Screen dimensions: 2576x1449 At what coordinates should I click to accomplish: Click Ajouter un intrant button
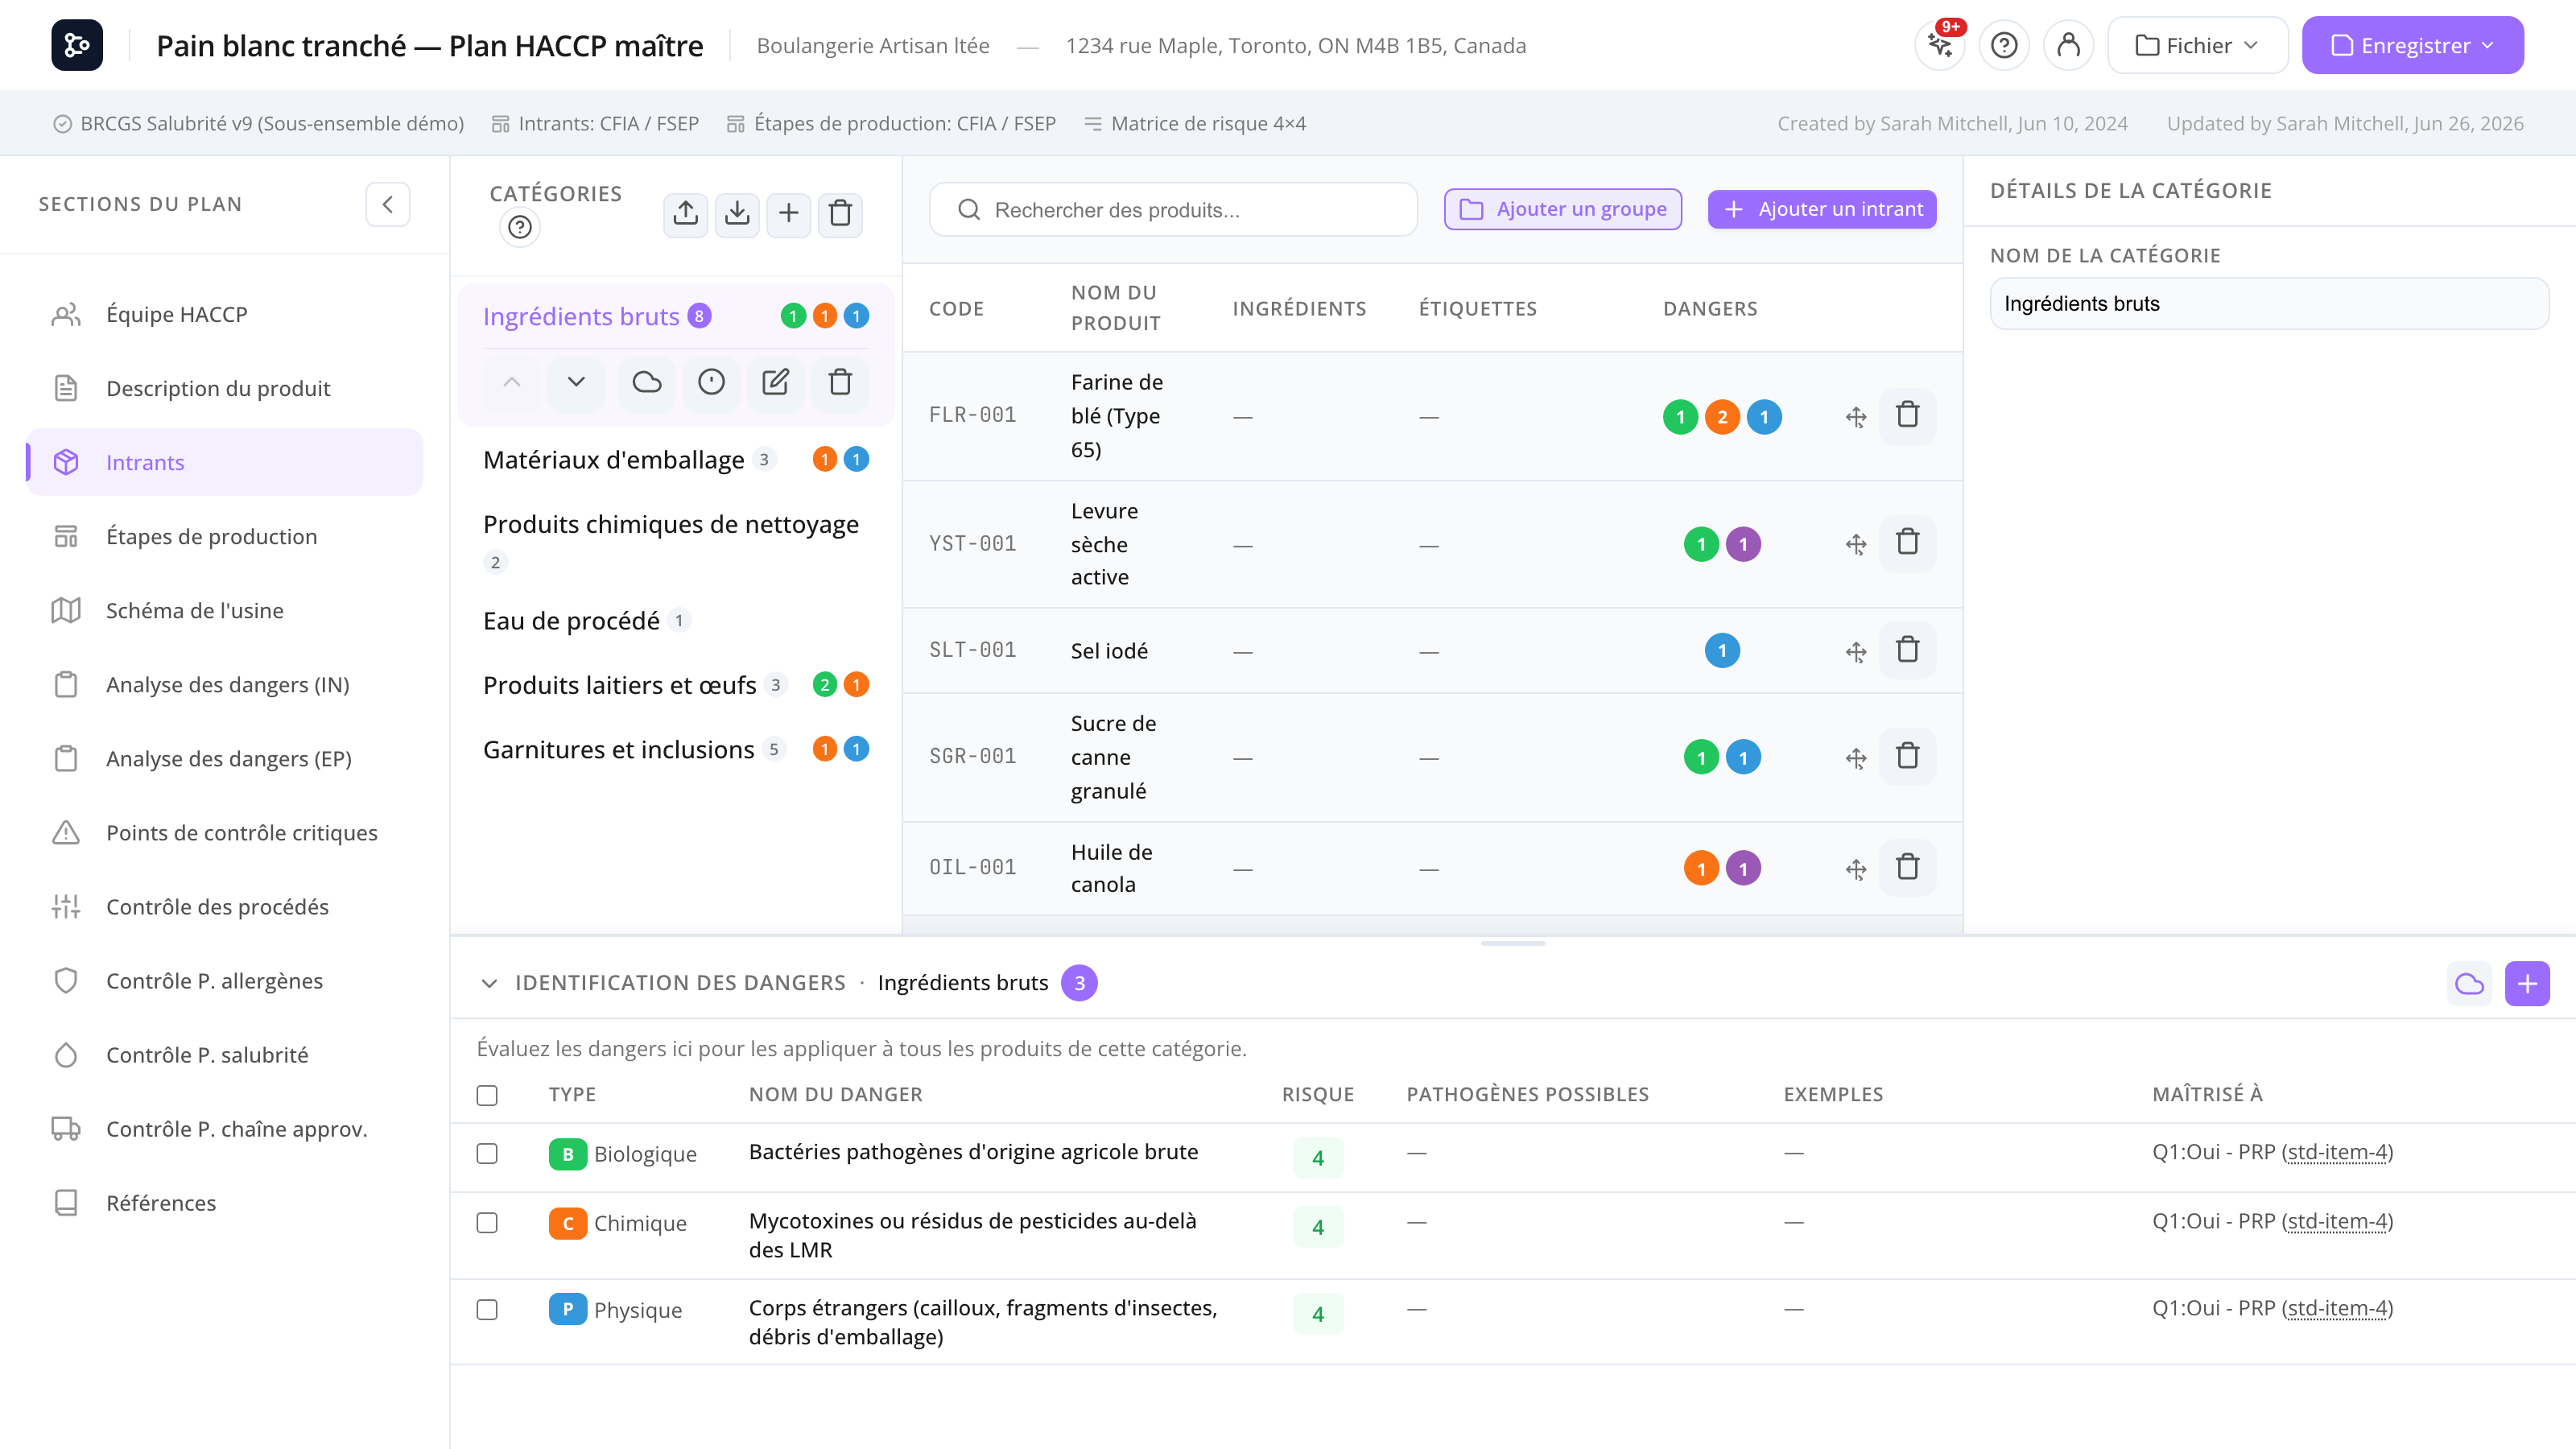(x=1822, y=209)
